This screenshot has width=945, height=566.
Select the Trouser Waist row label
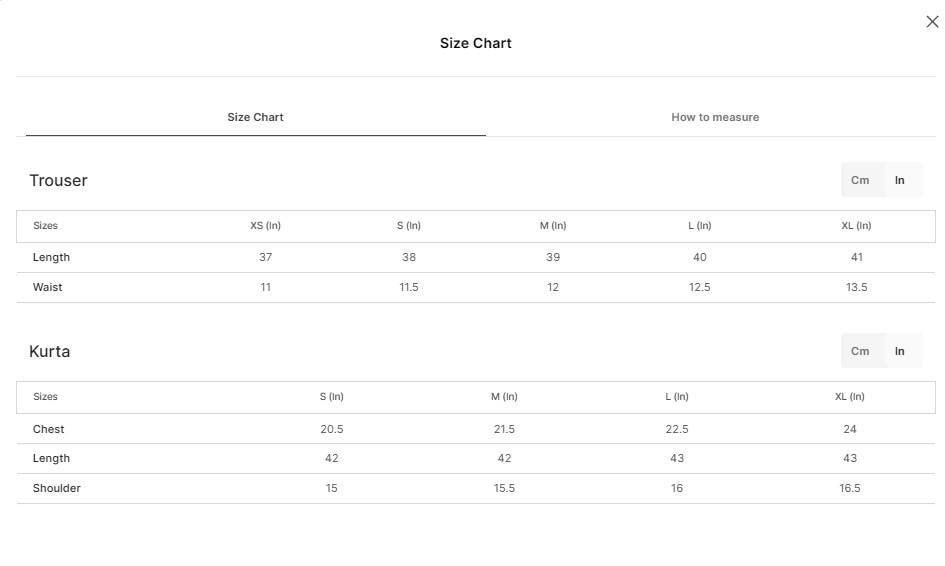[48, 287]
